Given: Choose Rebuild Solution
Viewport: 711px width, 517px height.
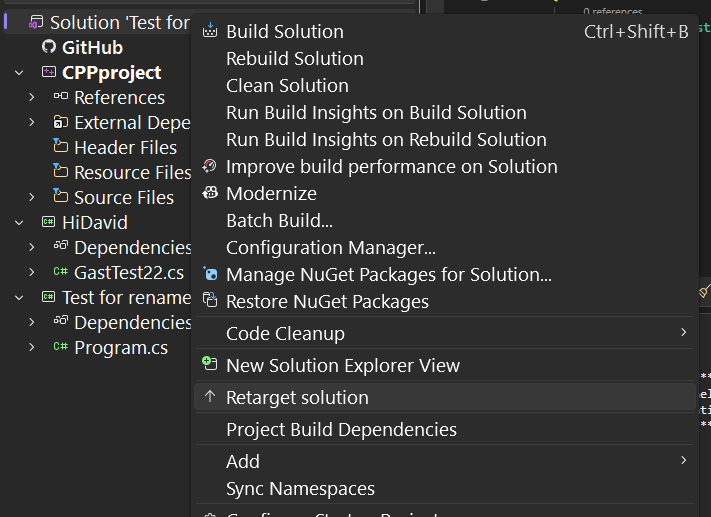Looking at the screenshot, I should [x=444, y=59].
